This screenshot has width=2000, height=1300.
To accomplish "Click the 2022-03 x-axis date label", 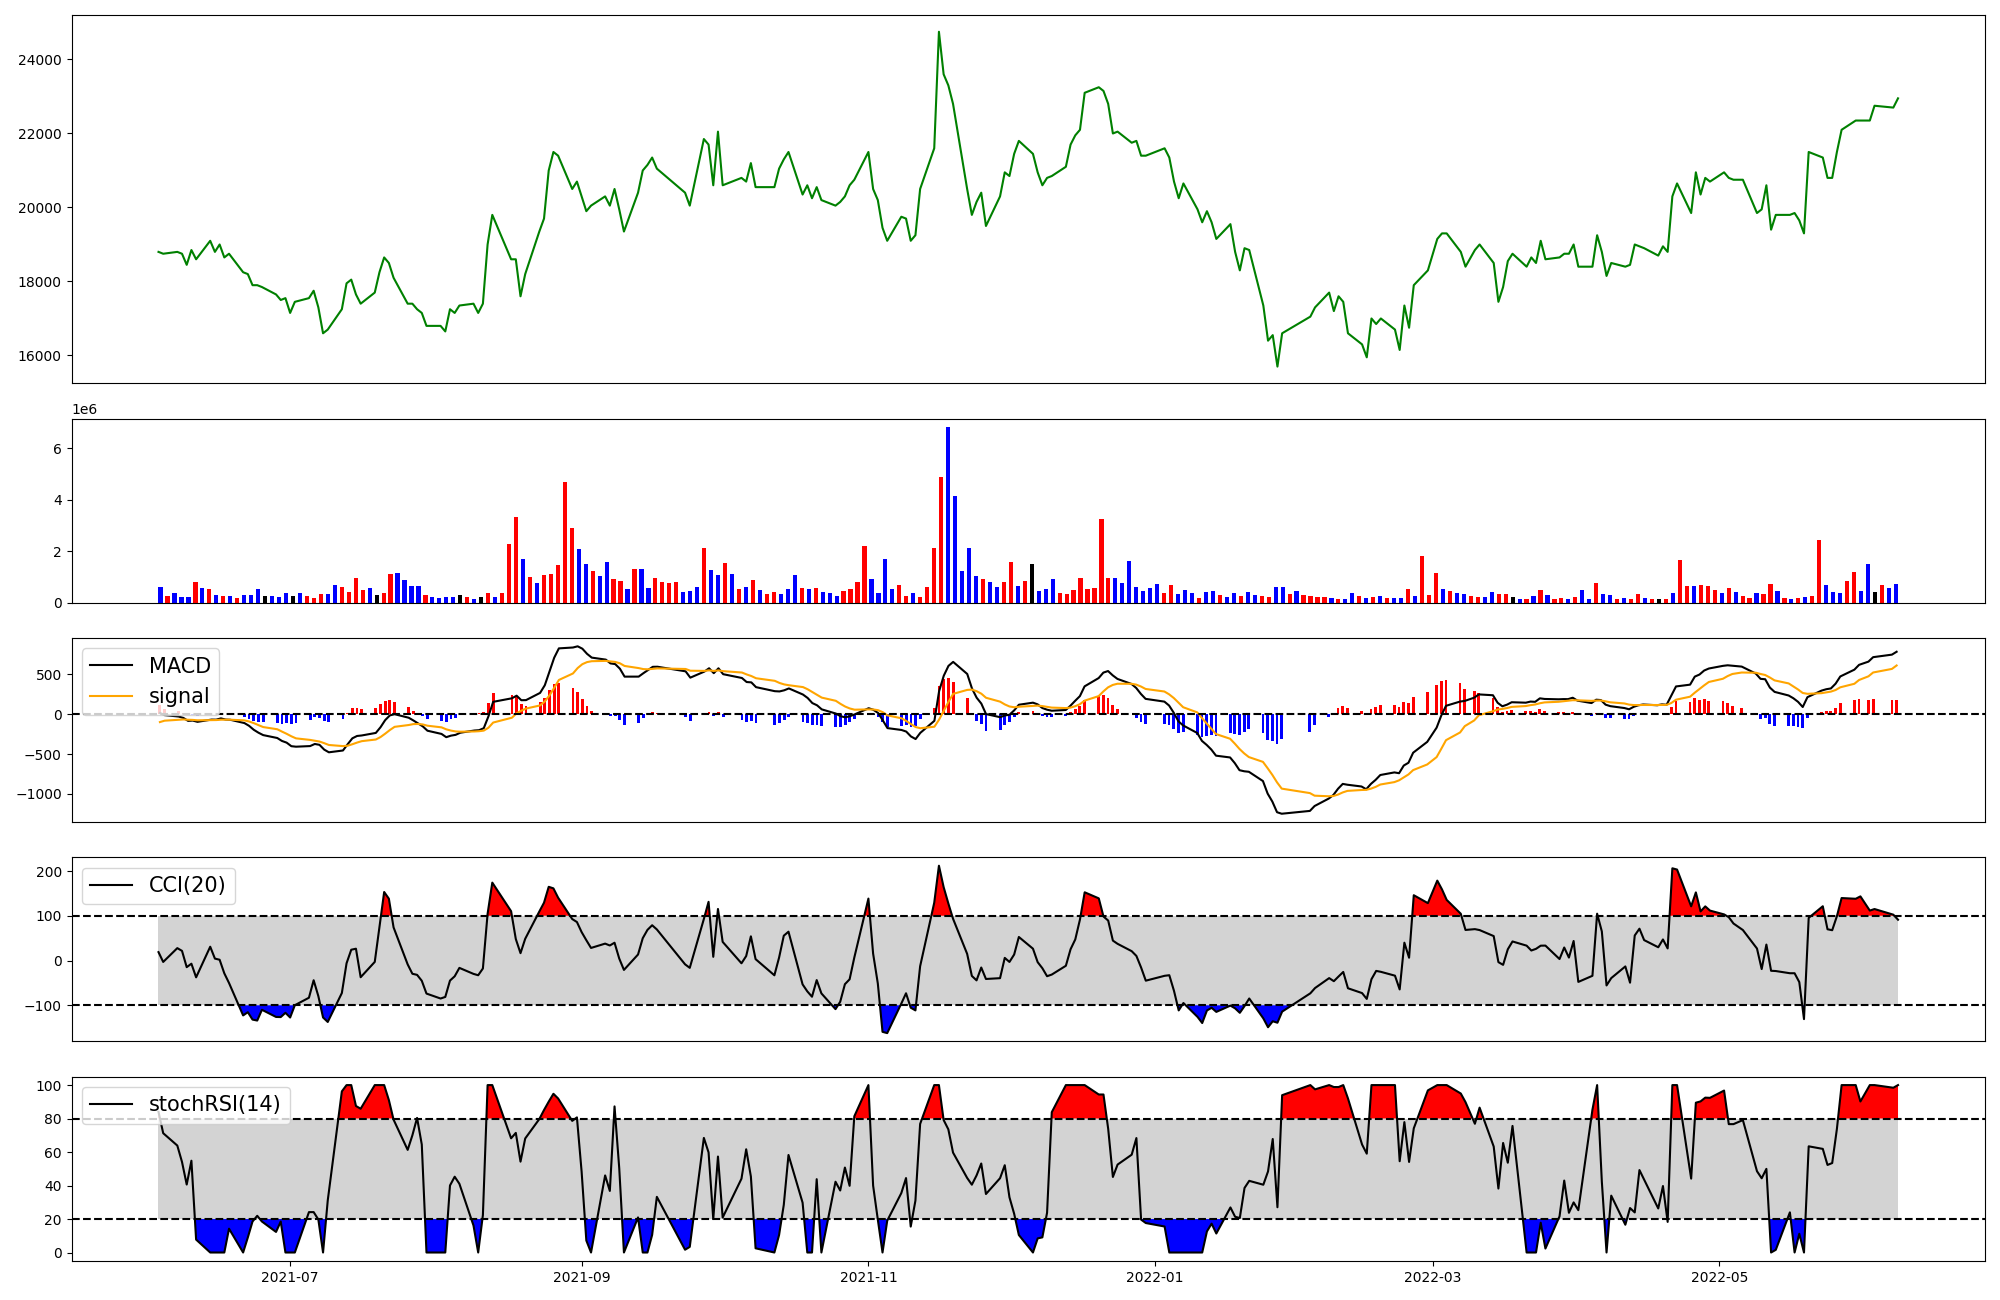I will click(1433, 1277).
